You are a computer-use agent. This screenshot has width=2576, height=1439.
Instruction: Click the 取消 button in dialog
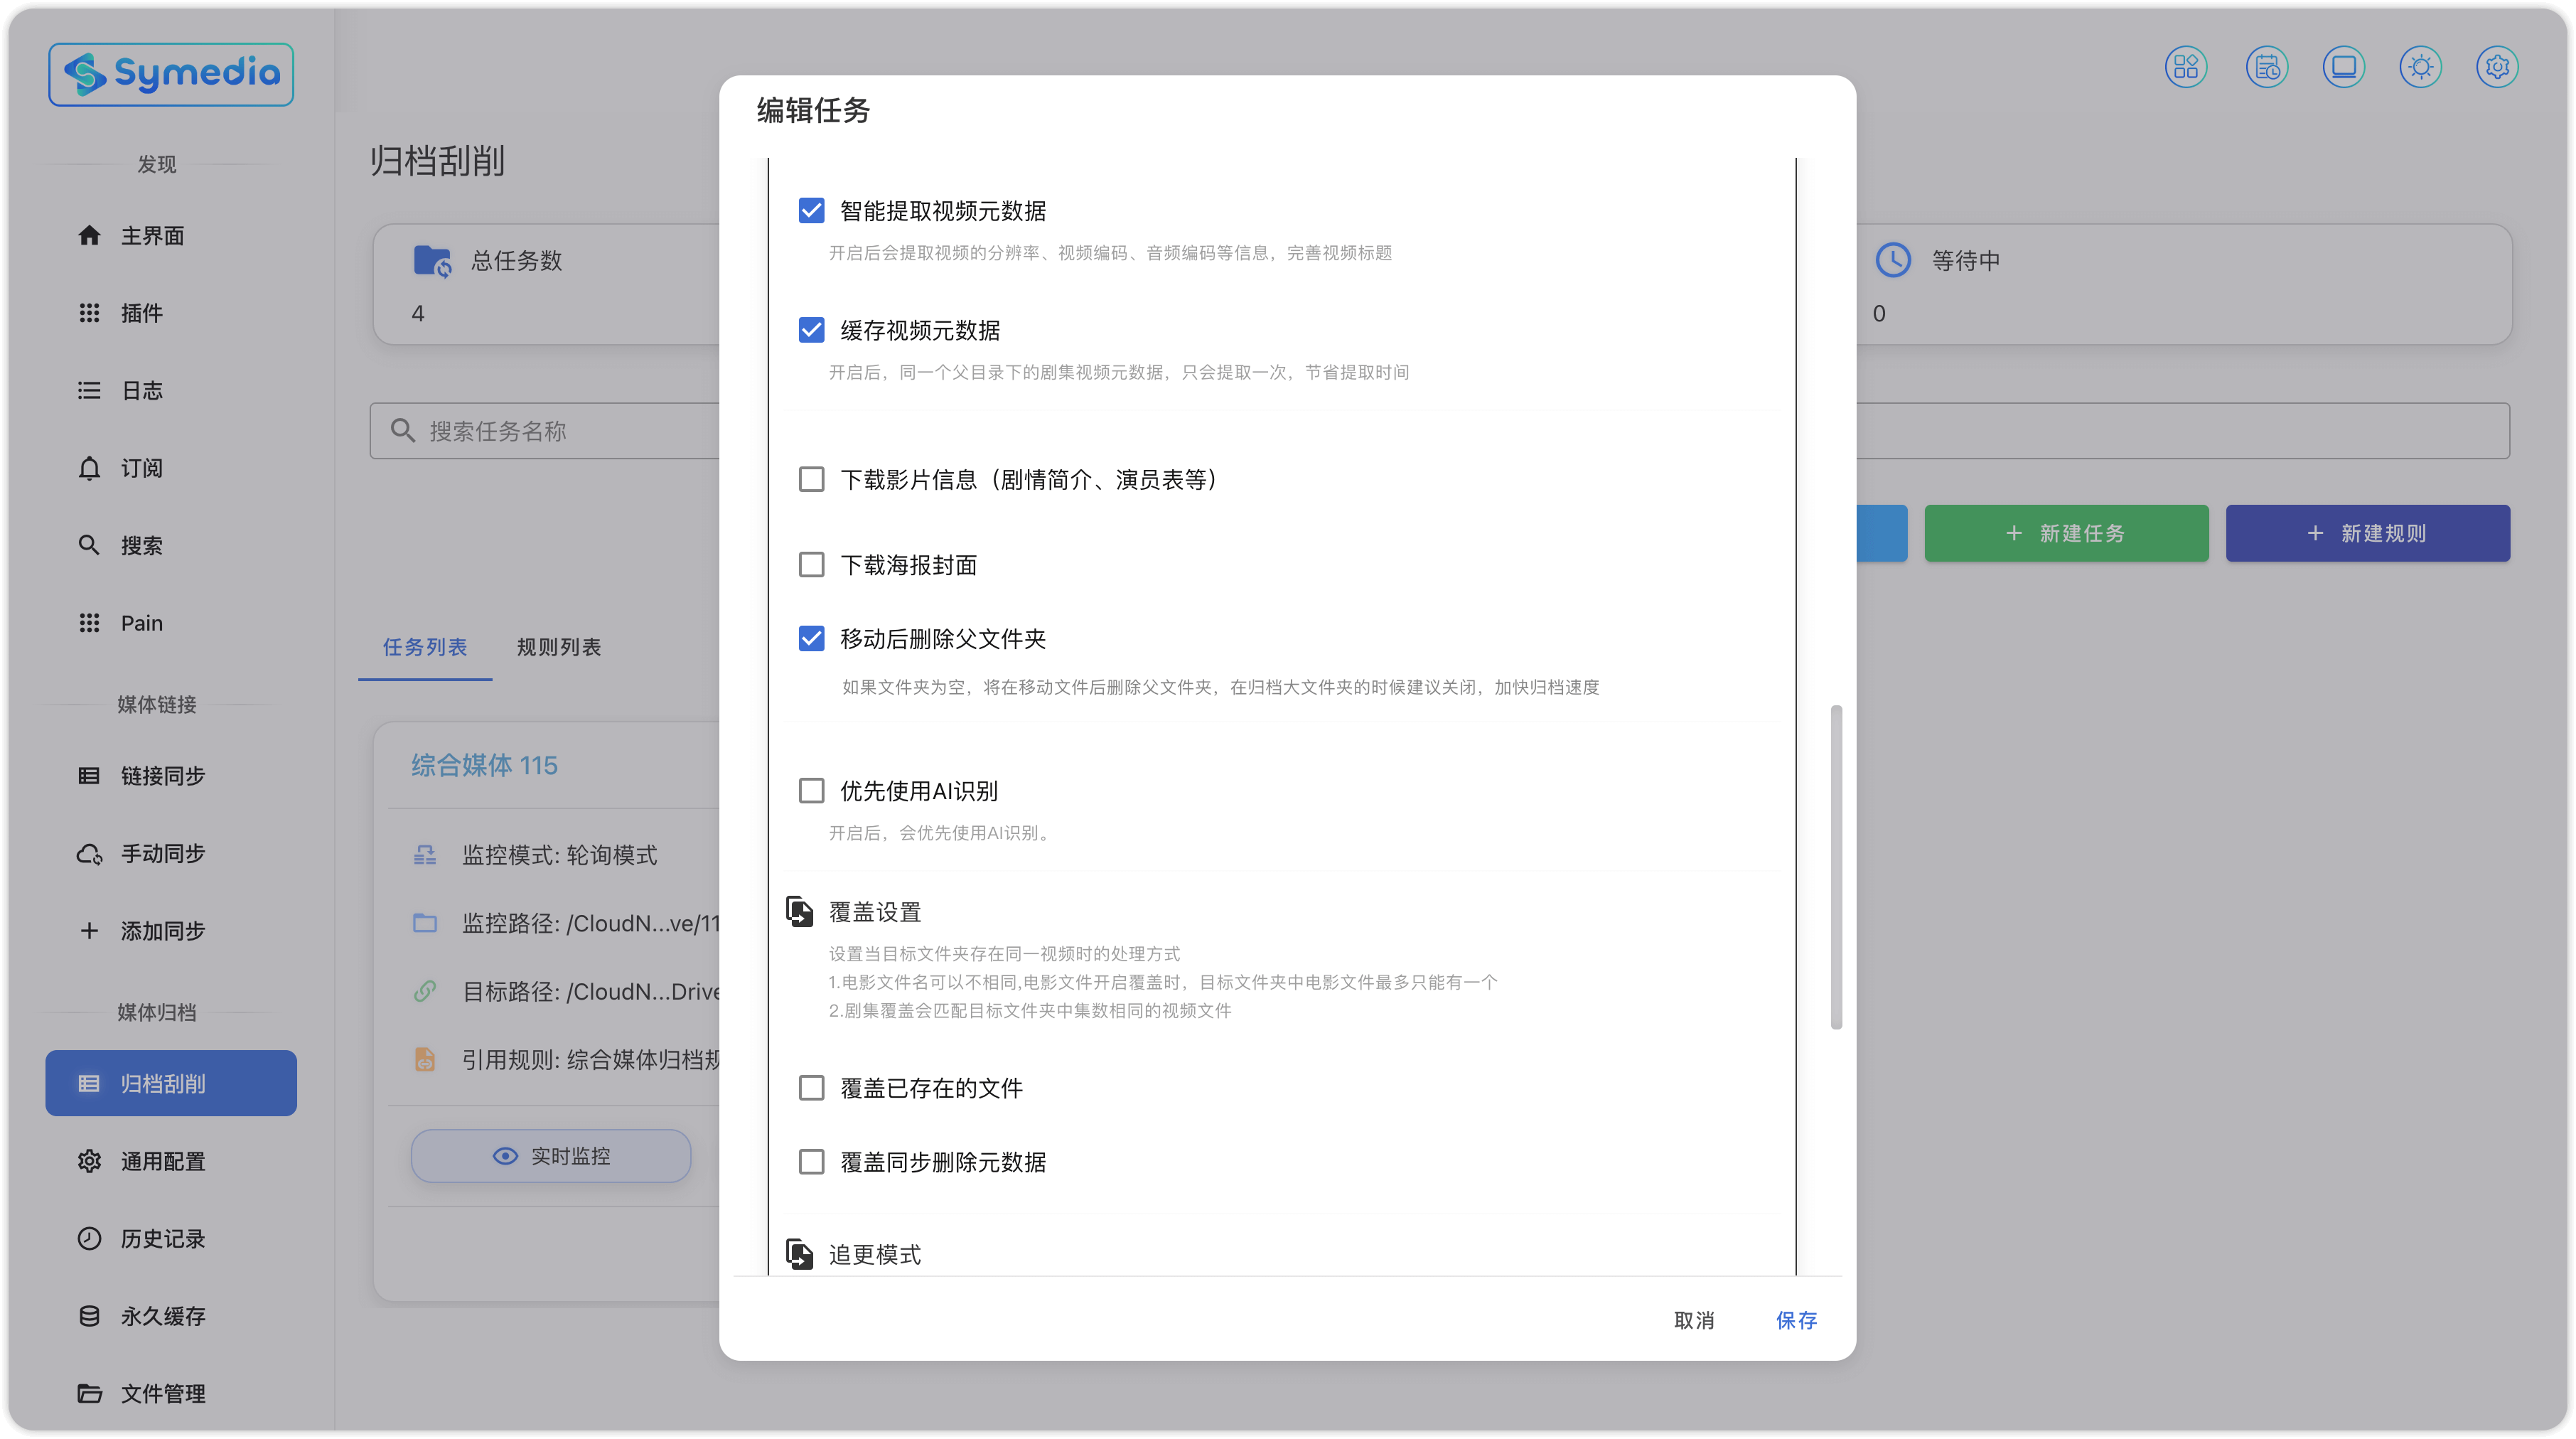pyautogui.click(x=1693, y=1320)
